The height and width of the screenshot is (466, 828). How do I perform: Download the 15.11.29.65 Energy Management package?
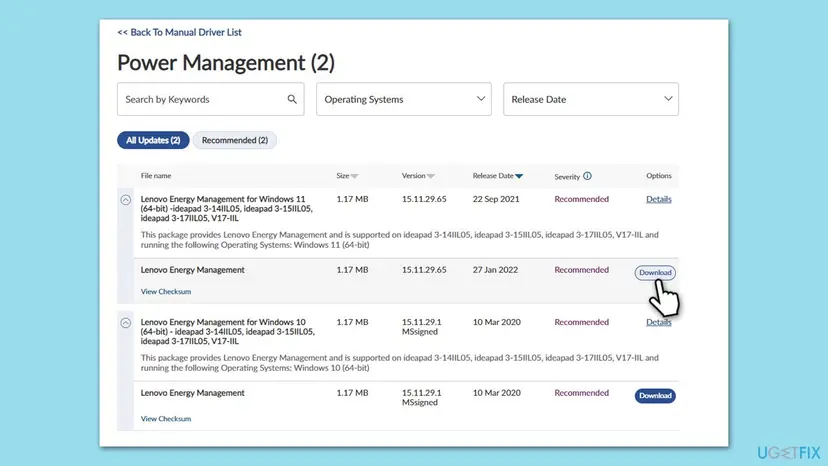coord(655,273)
